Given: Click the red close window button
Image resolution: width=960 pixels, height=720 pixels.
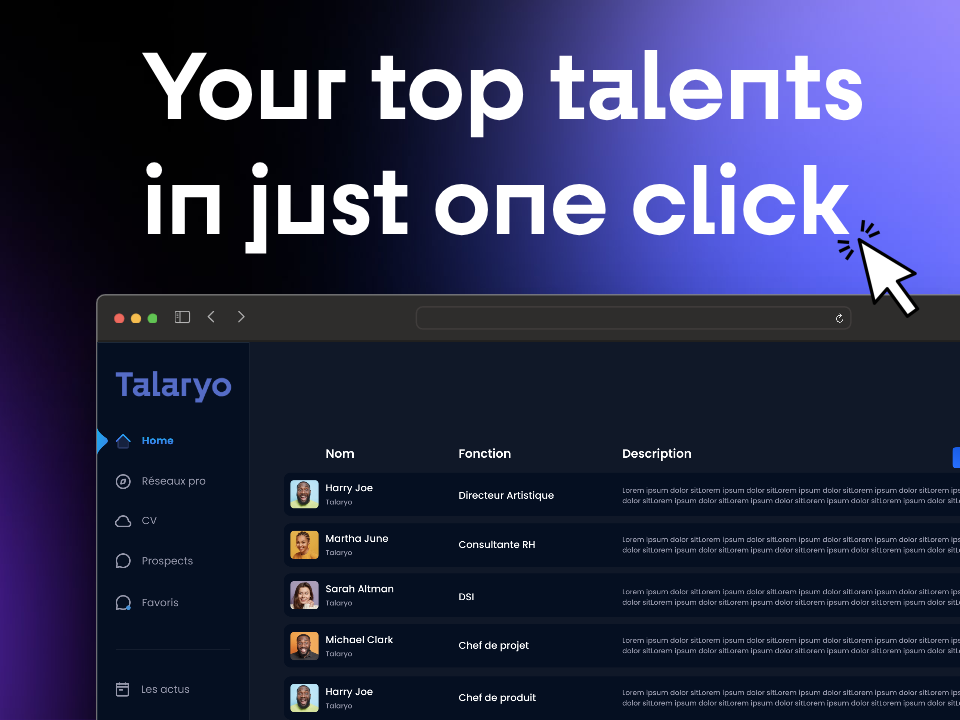Looking at the screenshot, I should [x=119, y=318].
